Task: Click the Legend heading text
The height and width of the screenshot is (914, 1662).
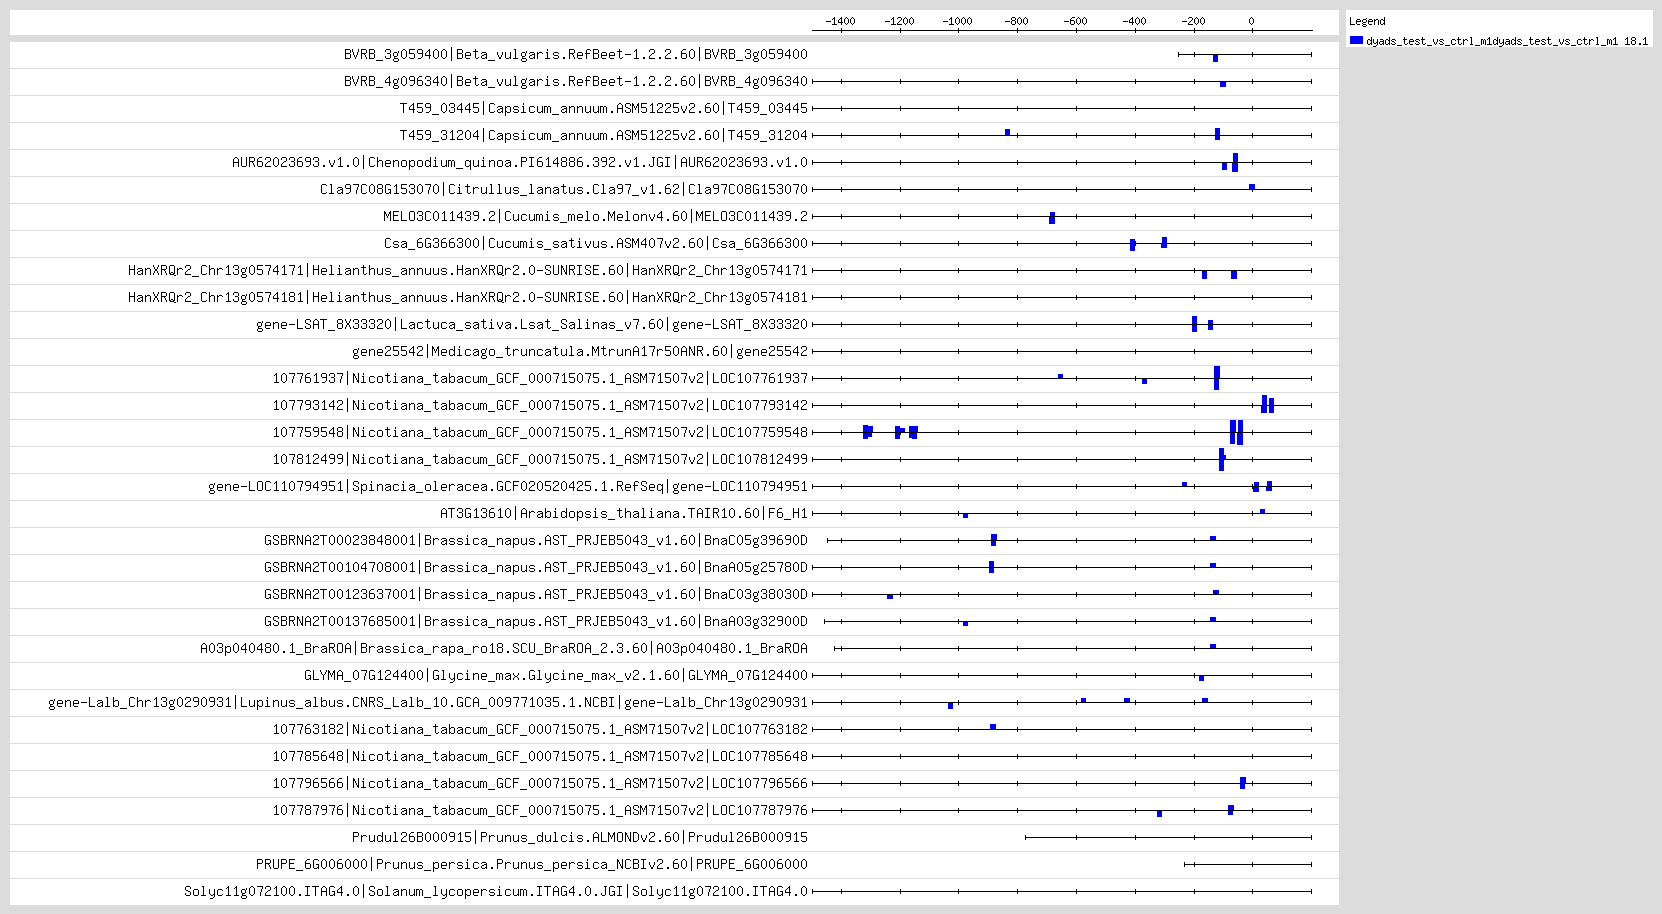Action: click(x=1366, y=21)
